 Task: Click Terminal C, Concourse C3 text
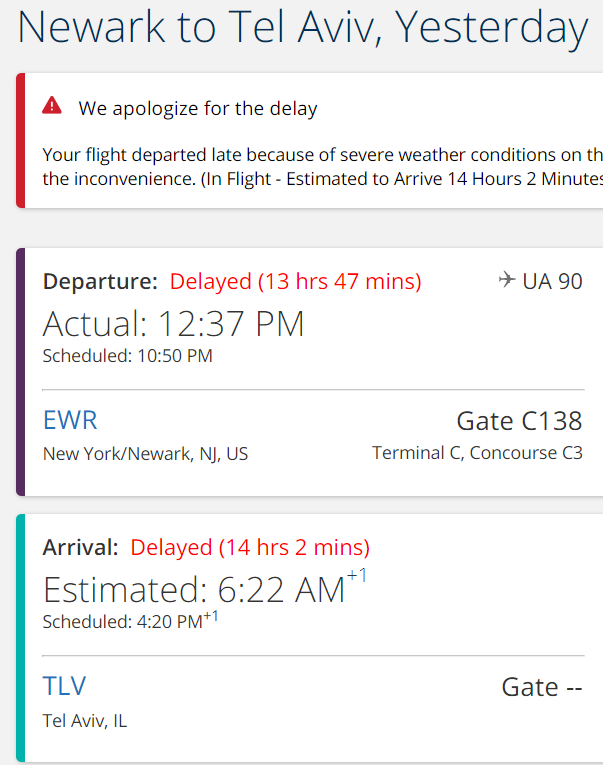[x=477, y=453]
